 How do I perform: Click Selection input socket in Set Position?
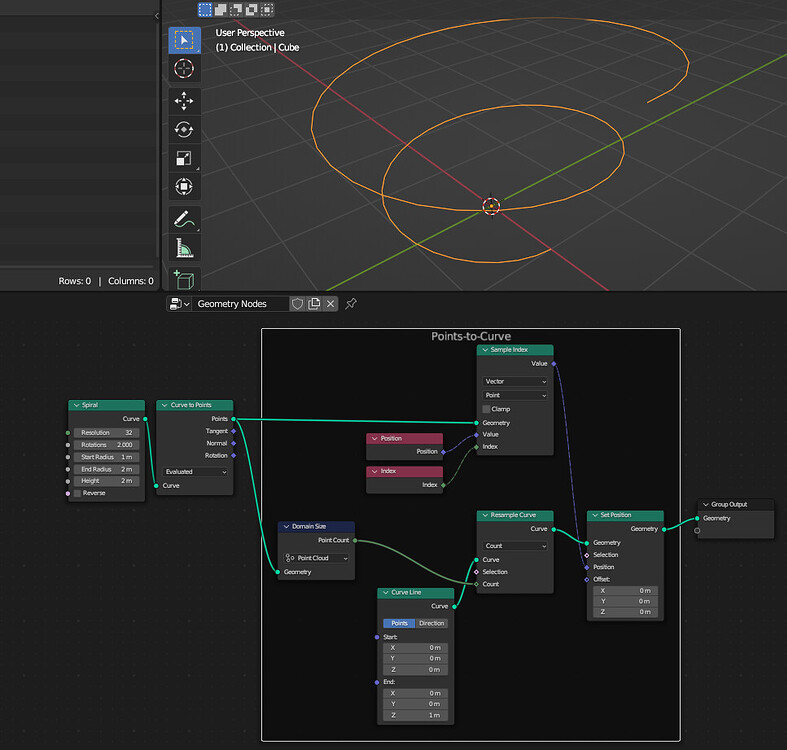(x=587, y=555)
